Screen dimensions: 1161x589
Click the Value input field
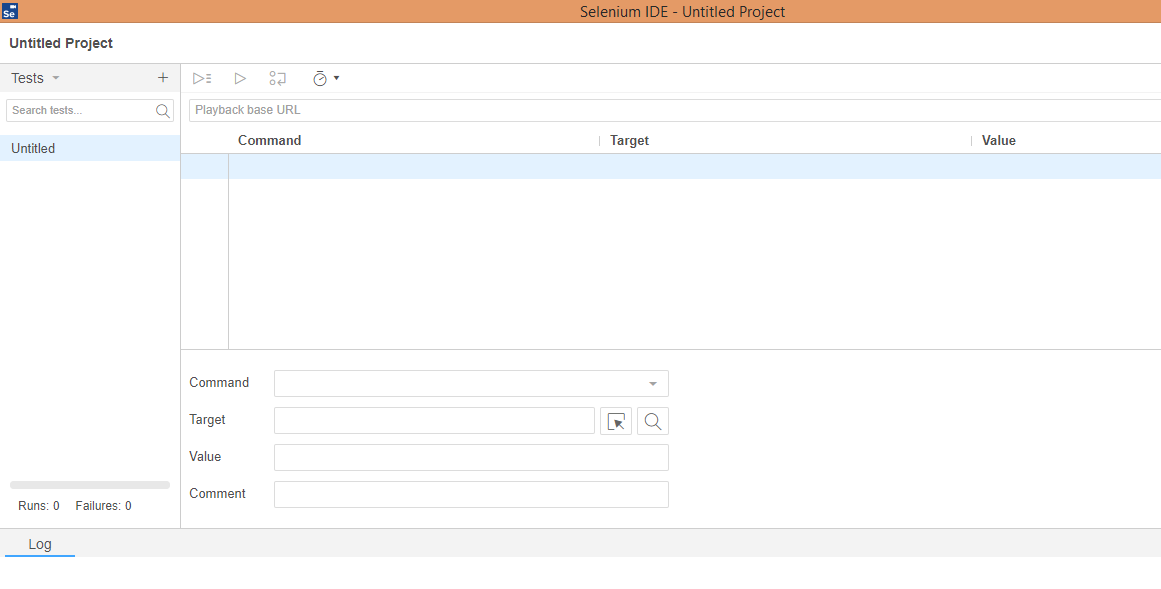(471, 458)
